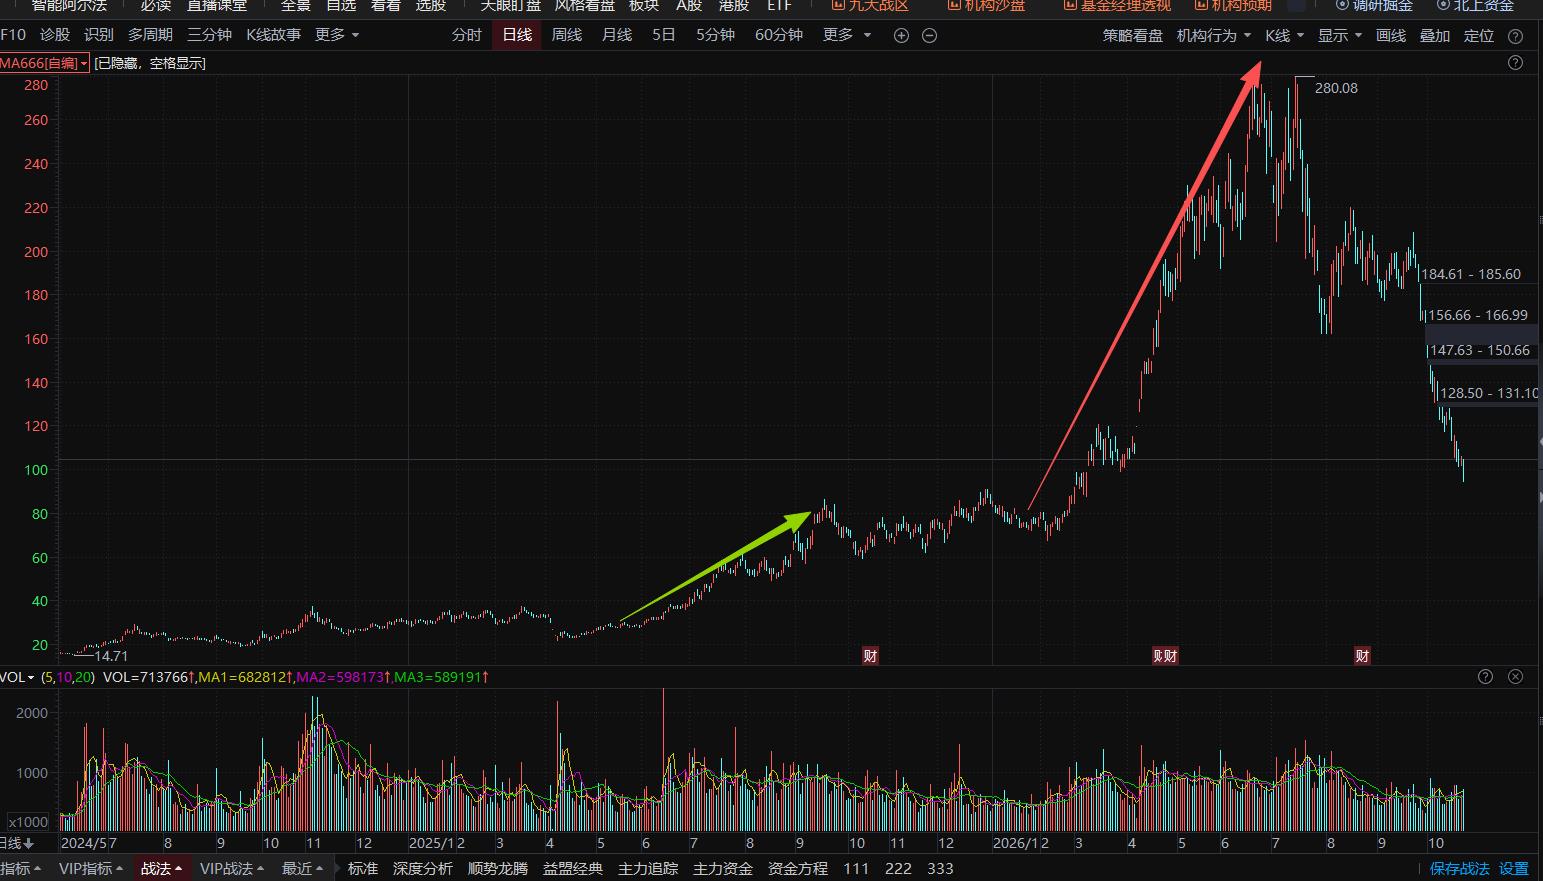Click the 画线 drawing tool button

1391,35
